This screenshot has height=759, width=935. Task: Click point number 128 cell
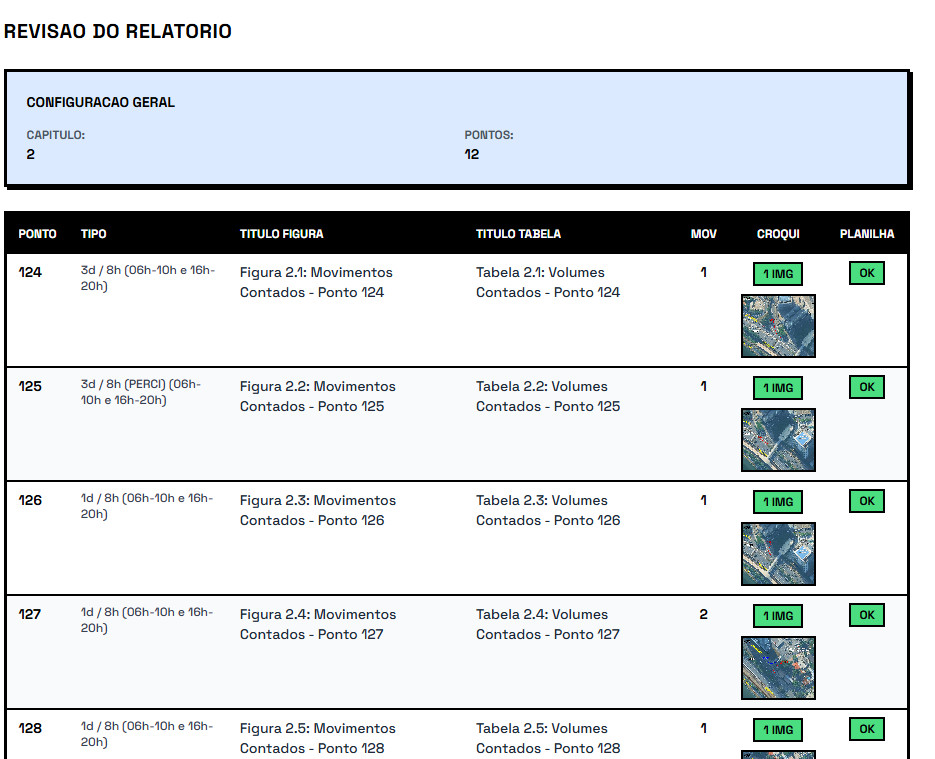[30, 728]
